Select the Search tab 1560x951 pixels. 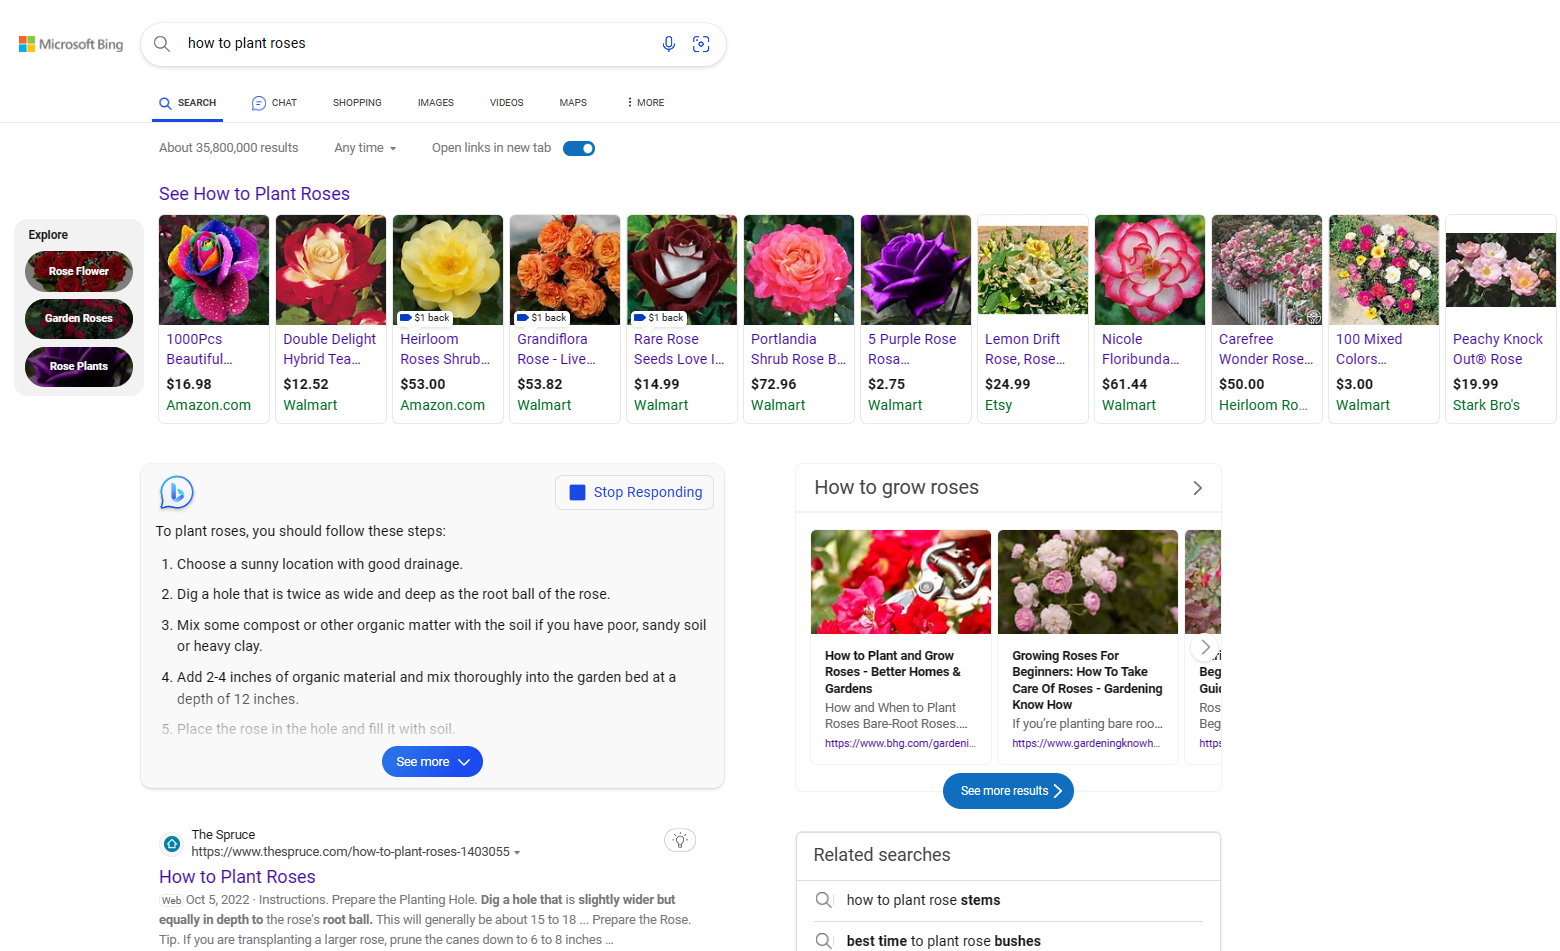coord(188,103)
